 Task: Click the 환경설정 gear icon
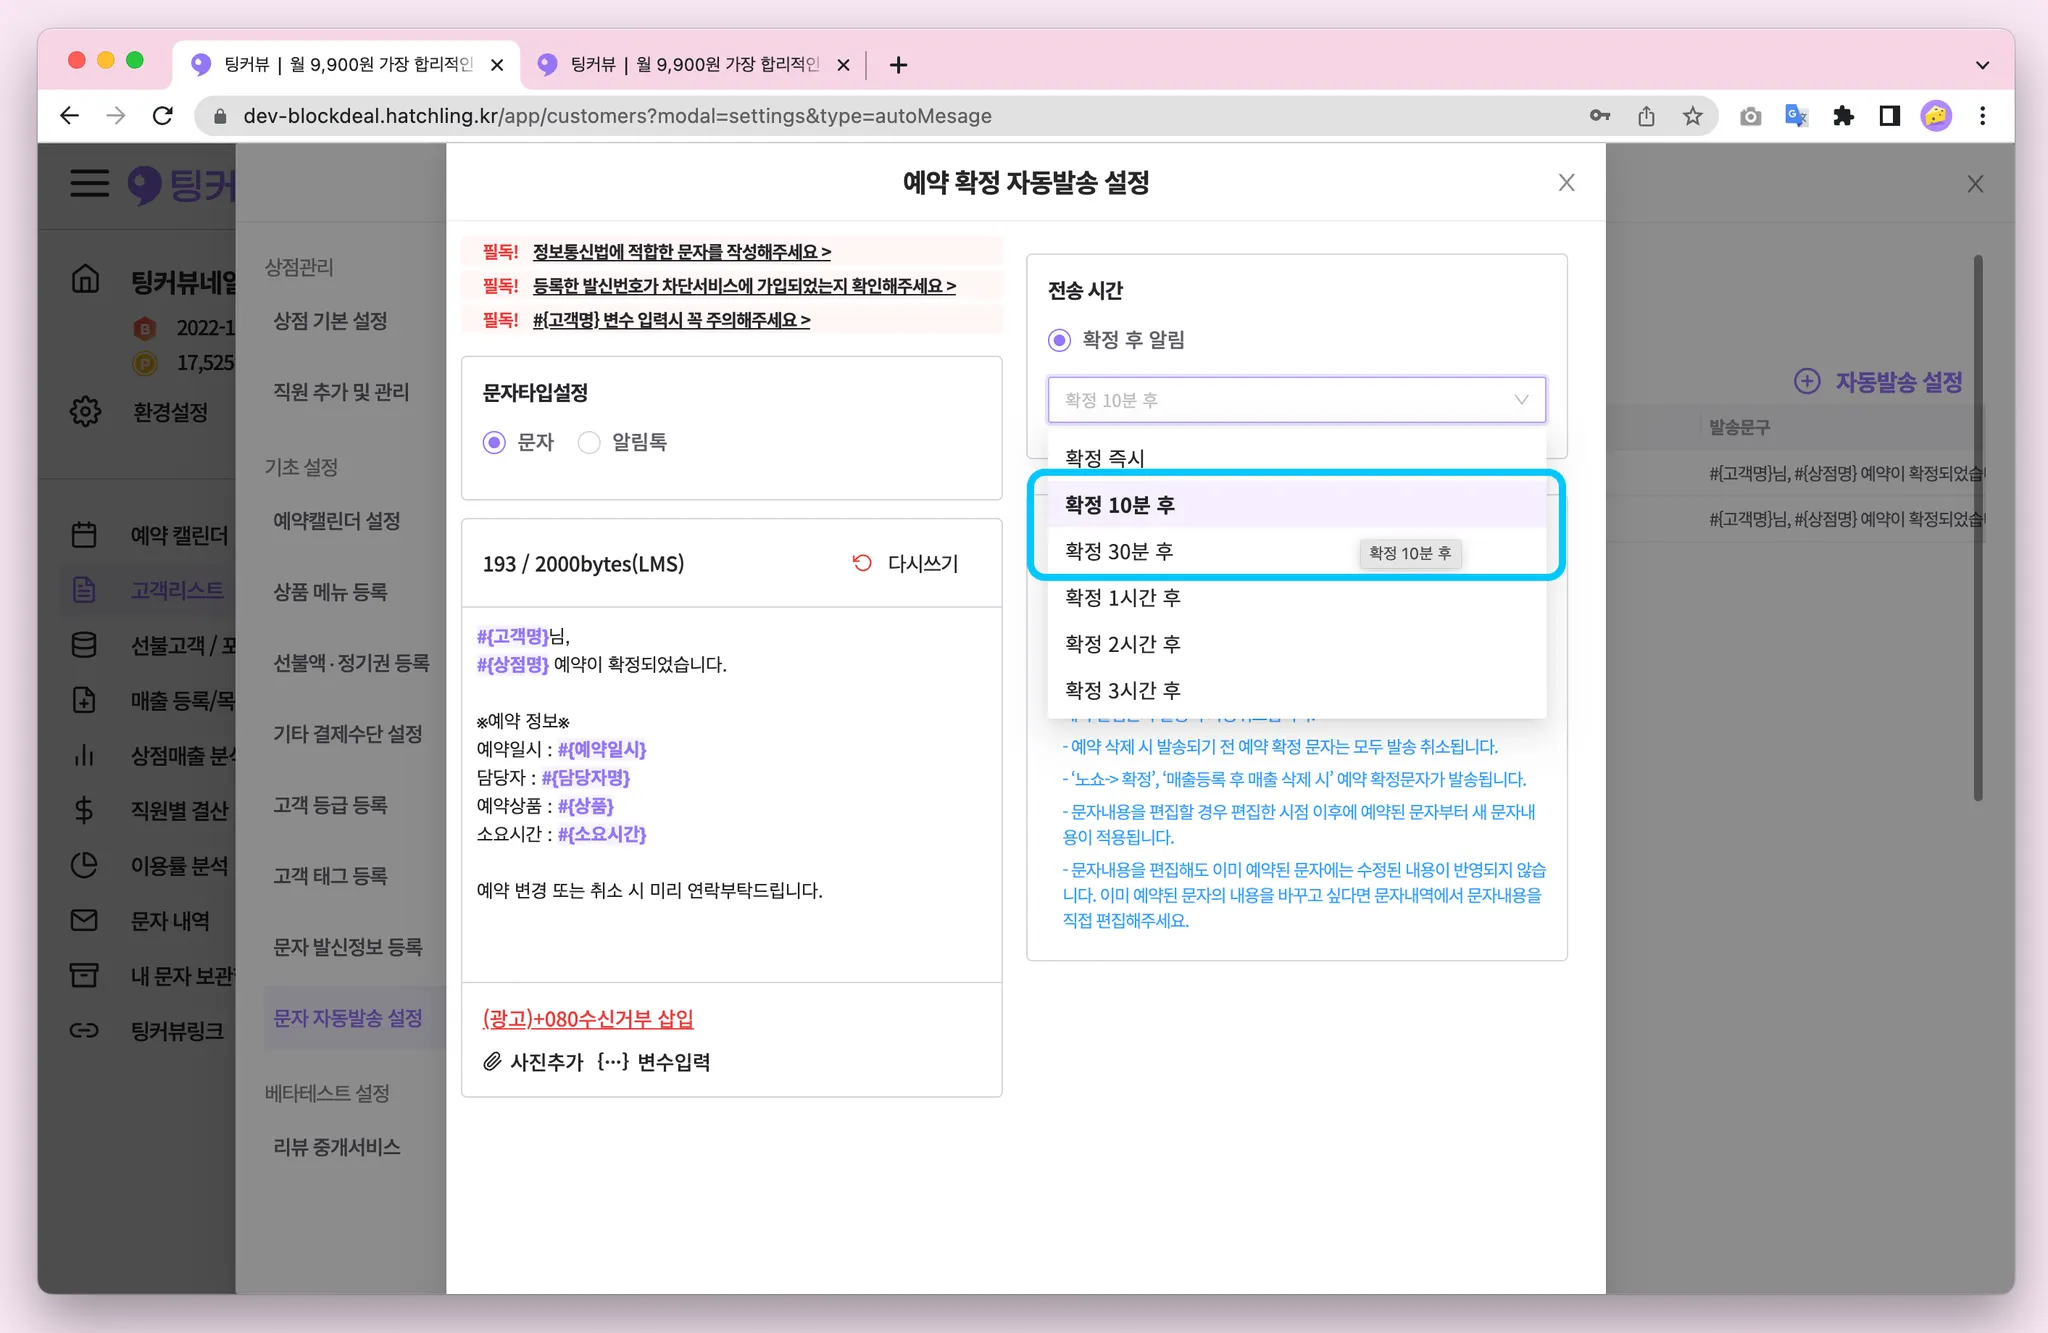pyautogui.click(x=85, y=411)
